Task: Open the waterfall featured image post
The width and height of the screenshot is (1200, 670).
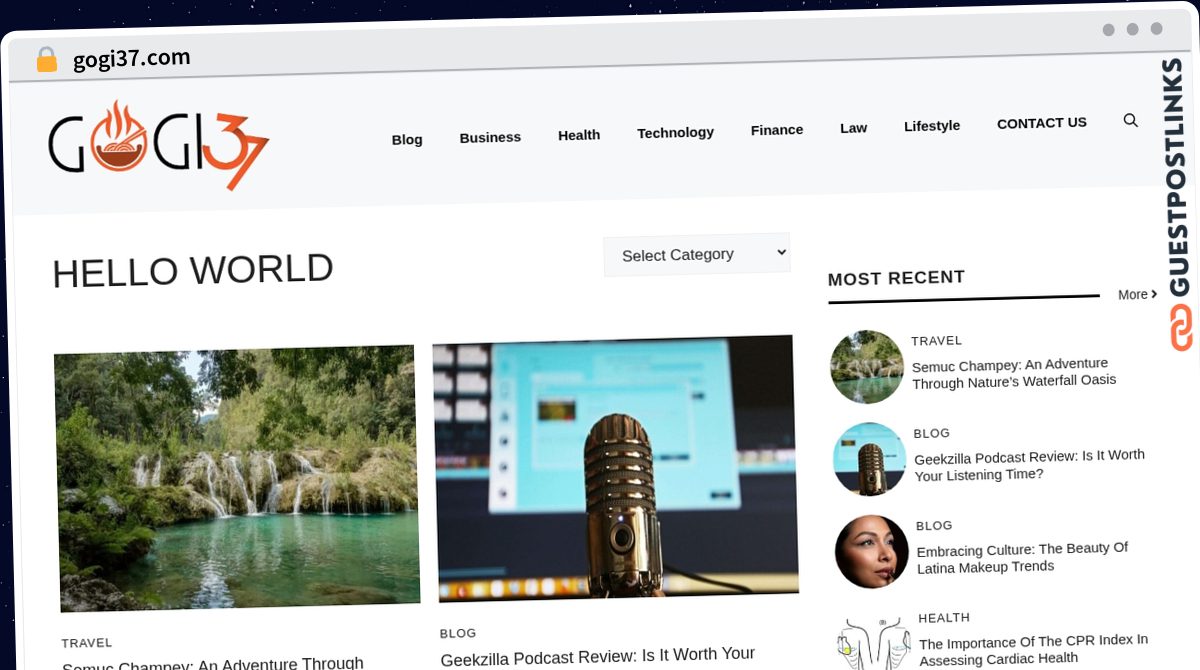Action: tap(237, 478)
